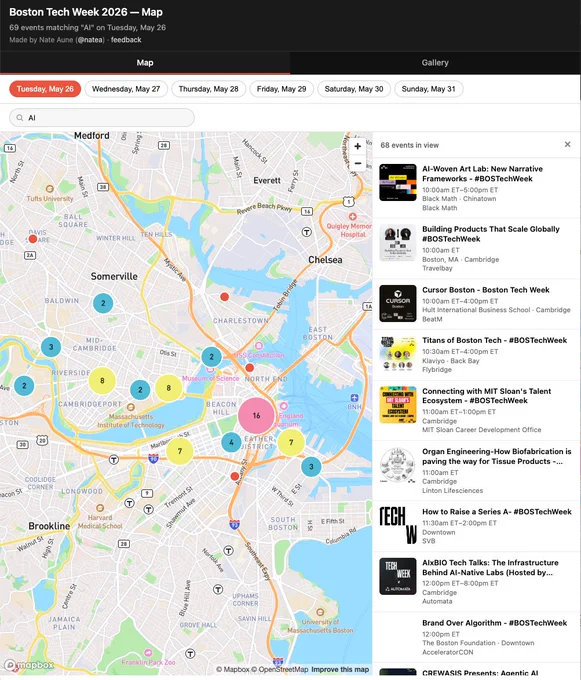Open the 2-event cluster above MIT
Viewport: 581px width, 680px height.
(x=140, y=390)
